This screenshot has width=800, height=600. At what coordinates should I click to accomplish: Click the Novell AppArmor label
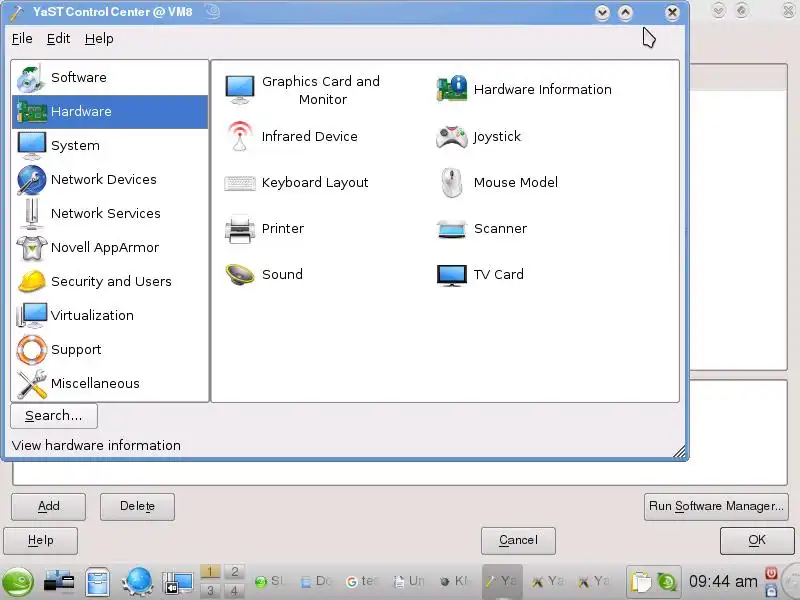(x=105, y=248)
